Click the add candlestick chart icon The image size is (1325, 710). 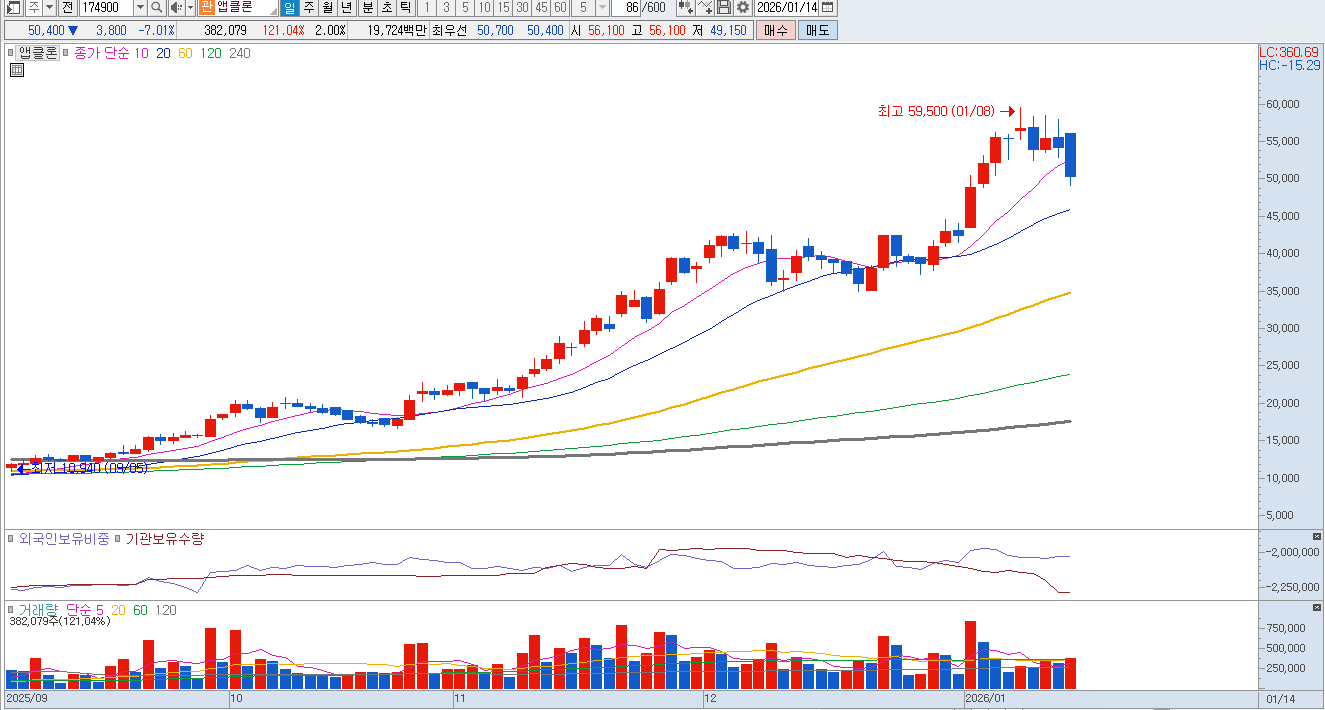685,8
